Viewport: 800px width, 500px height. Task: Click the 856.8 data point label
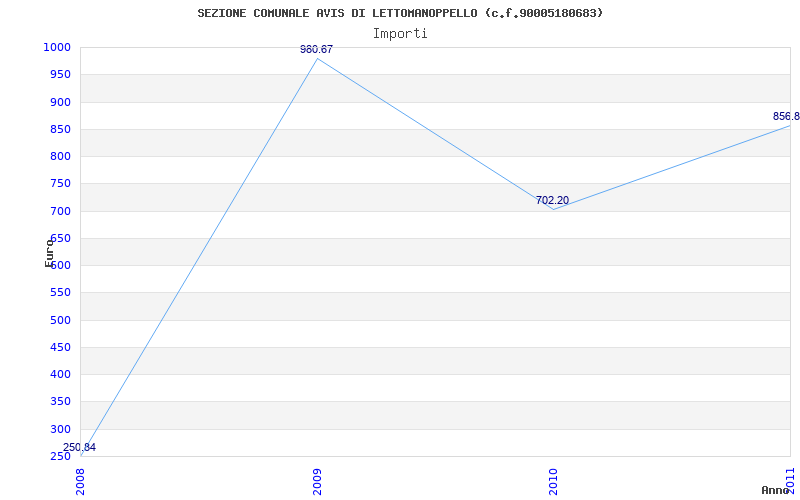tap(786, 116)
